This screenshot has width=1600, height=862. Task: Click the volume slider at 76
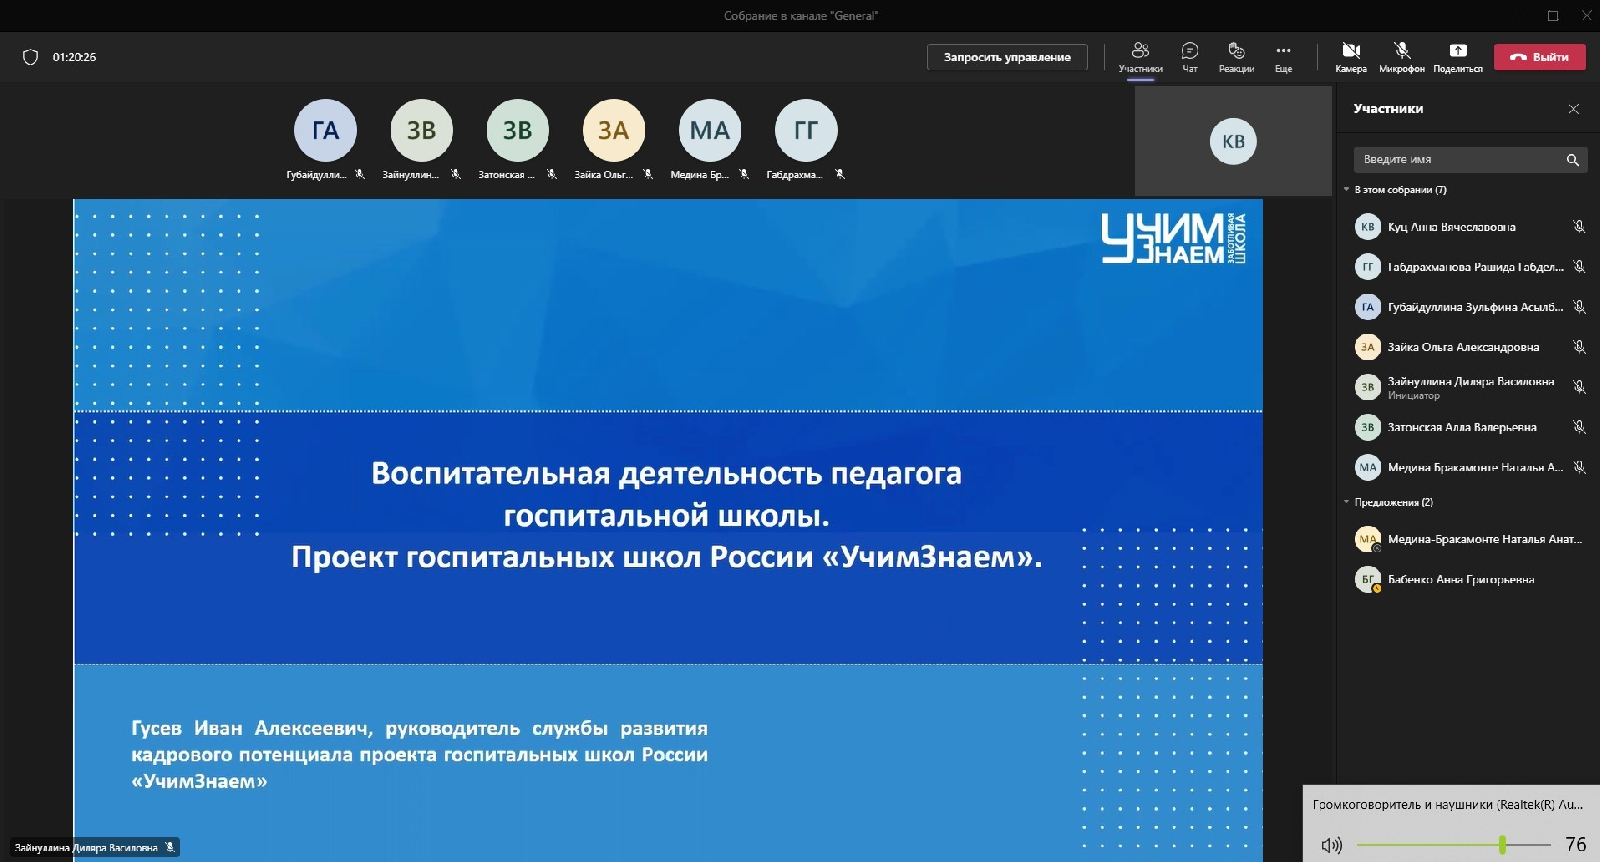1502,845
